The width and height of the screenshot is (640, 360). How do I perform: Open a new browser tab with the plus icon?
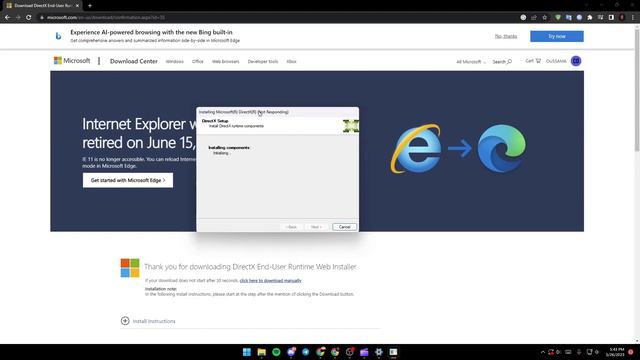coord(90,6)
